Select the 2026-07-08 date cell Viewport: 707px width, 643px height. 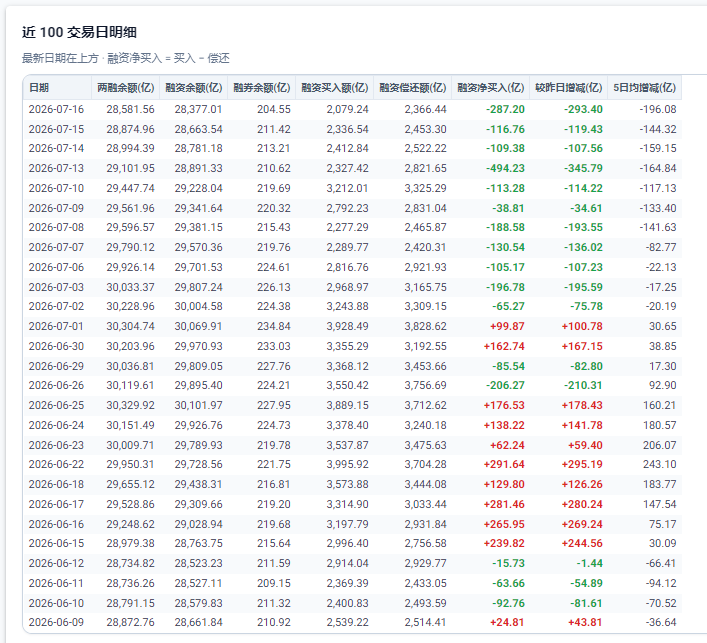[56, 227]
